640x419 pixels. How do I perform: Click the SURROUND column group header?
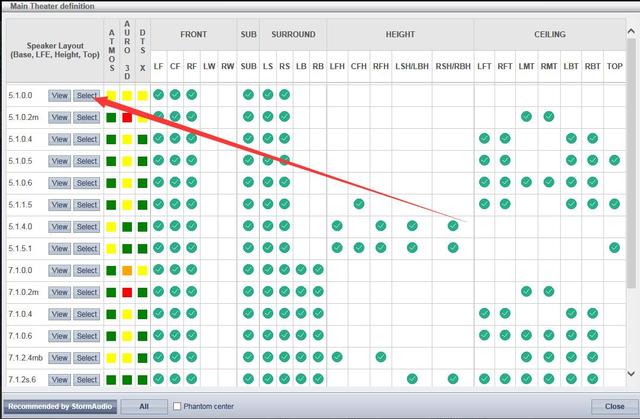click(293, 35)
